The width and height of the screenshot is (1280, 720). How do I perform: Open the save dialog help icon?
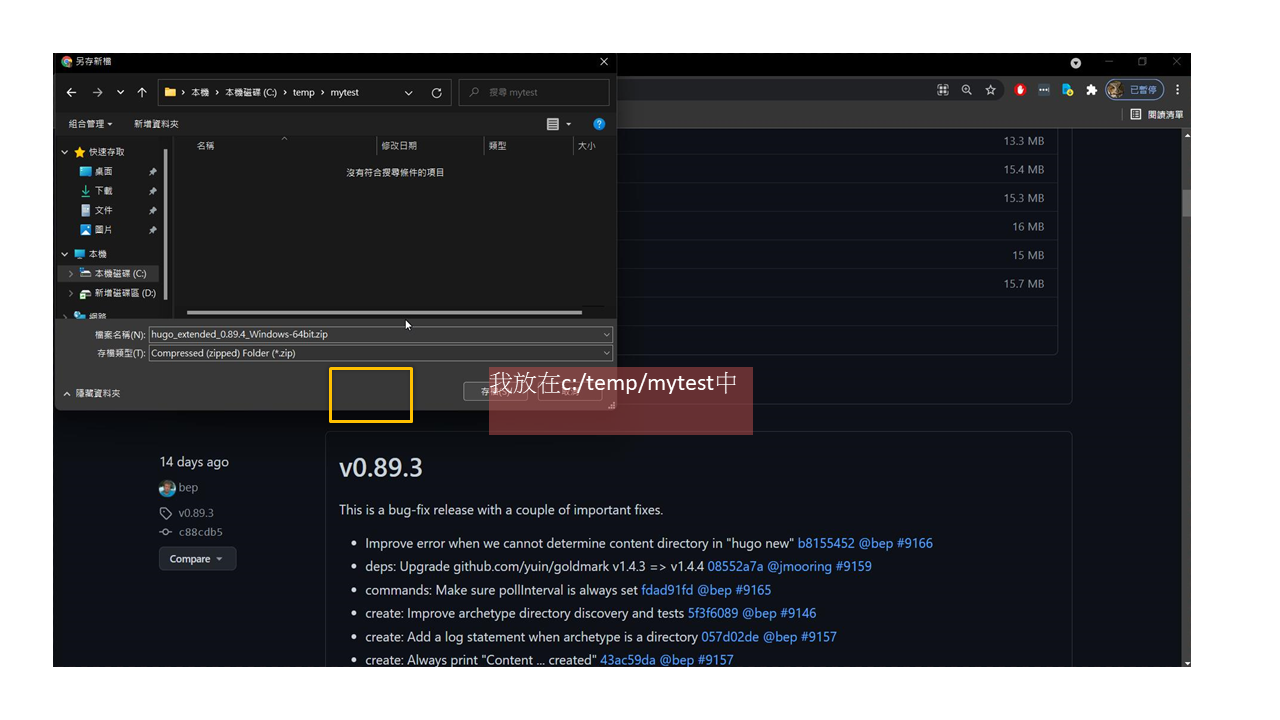pyautogui.click(x=599, y=124)
